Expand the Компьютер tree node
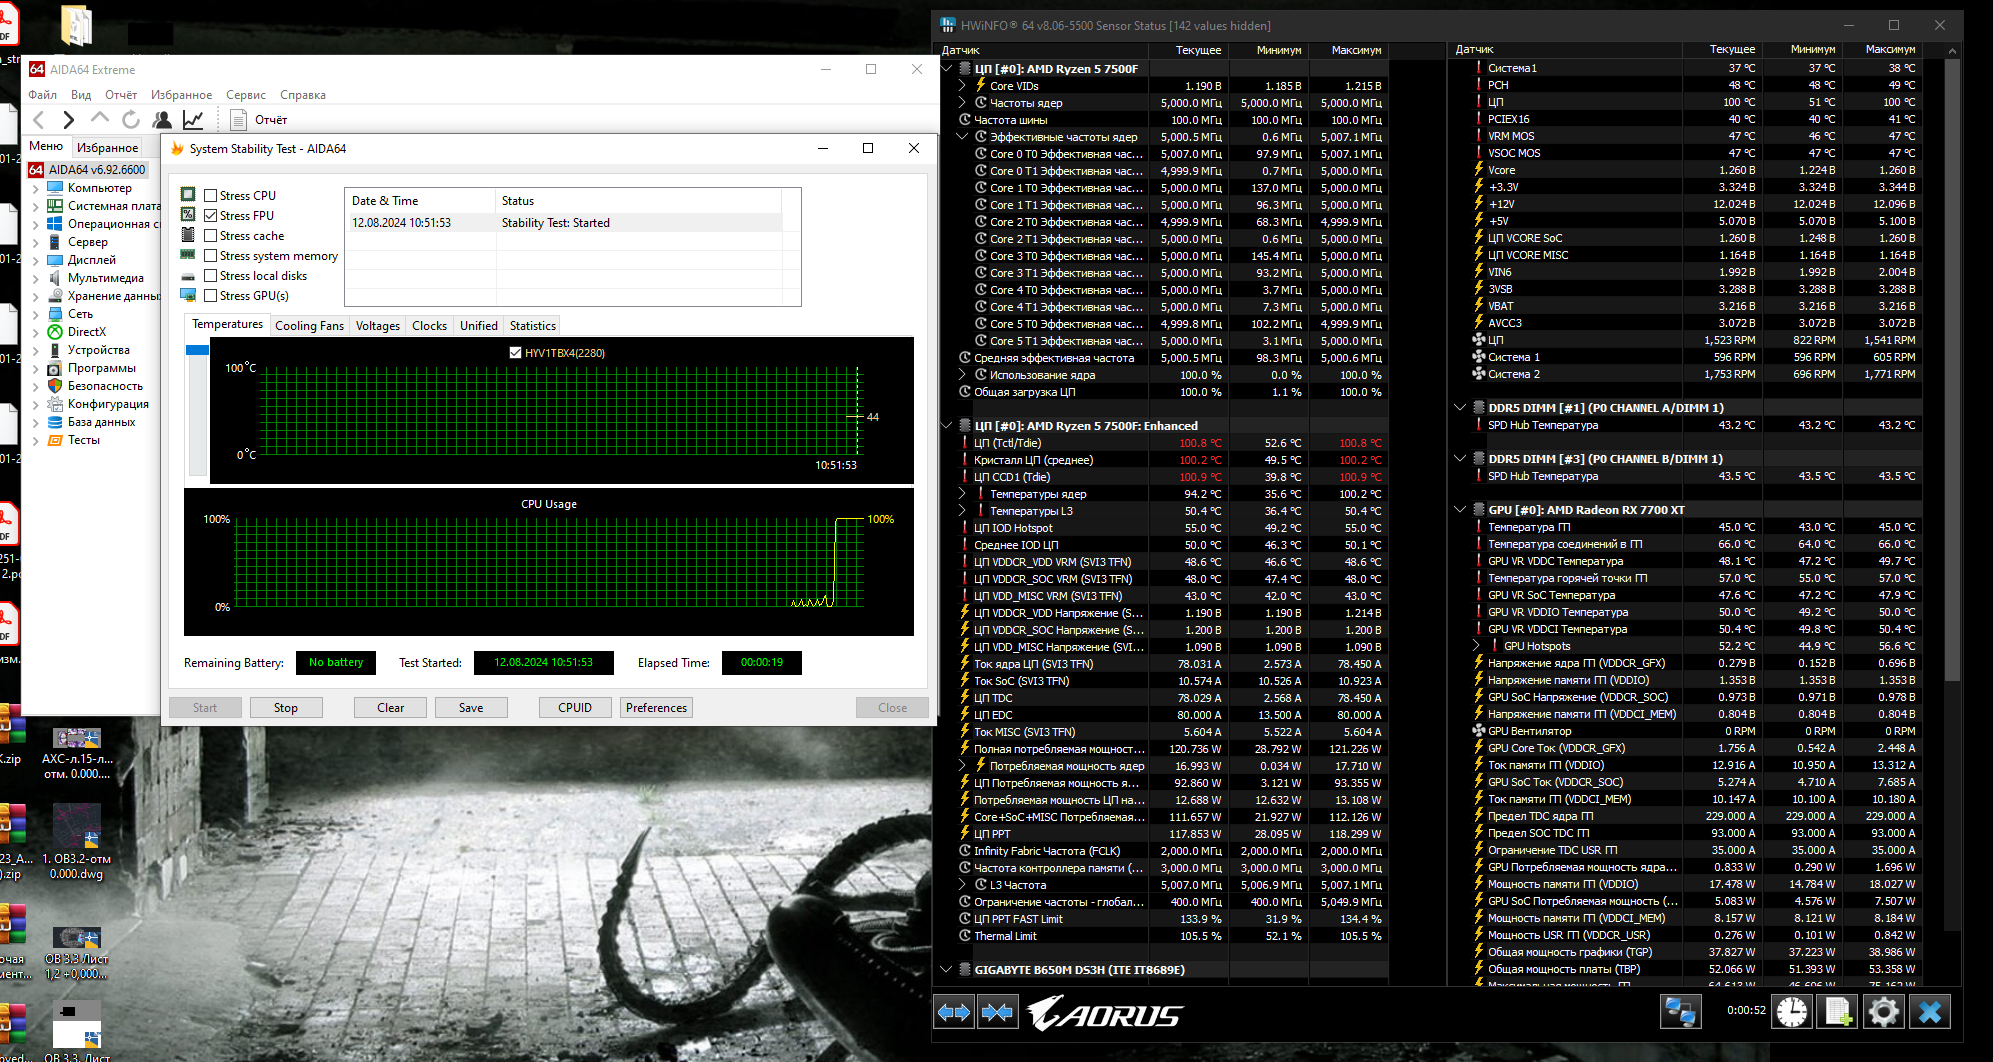Screen dimensions: 1993x1062 coord(36,188)
